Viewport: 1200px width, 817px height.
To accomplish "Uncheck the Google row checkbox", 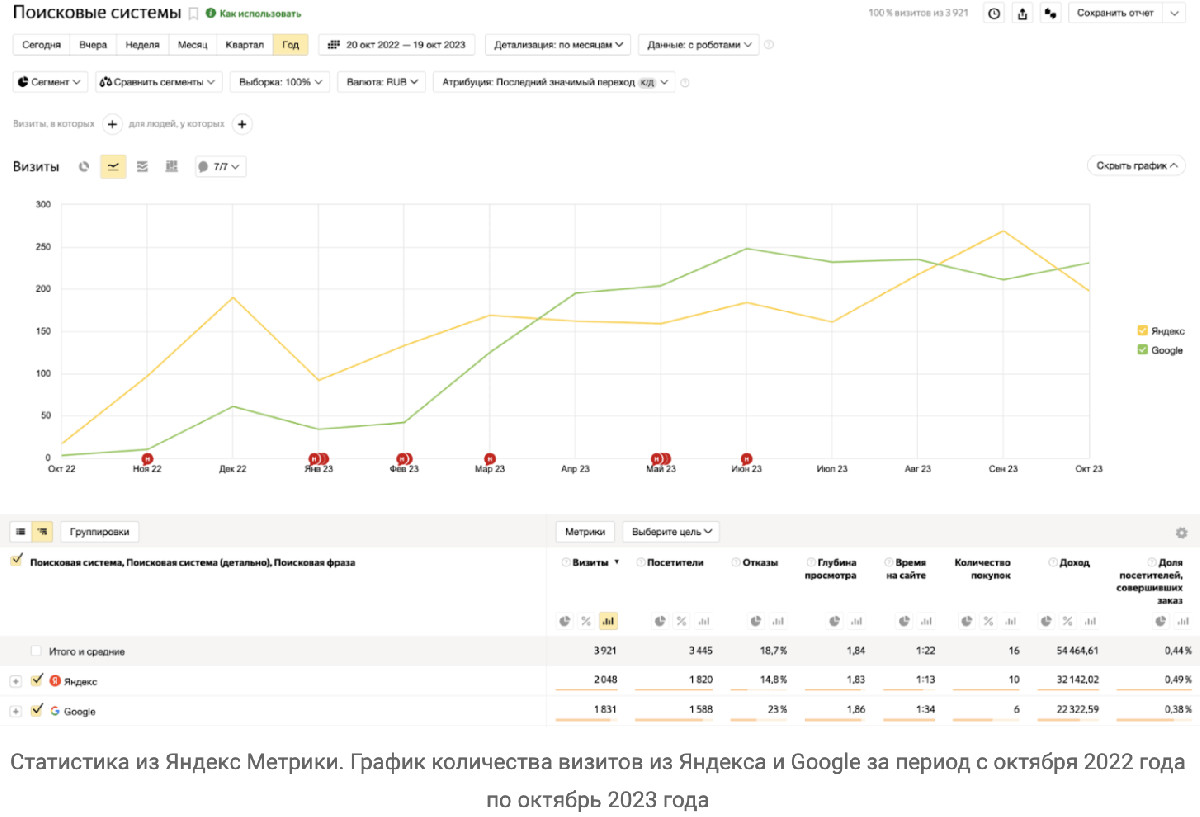I will click(x=37, y=710).
